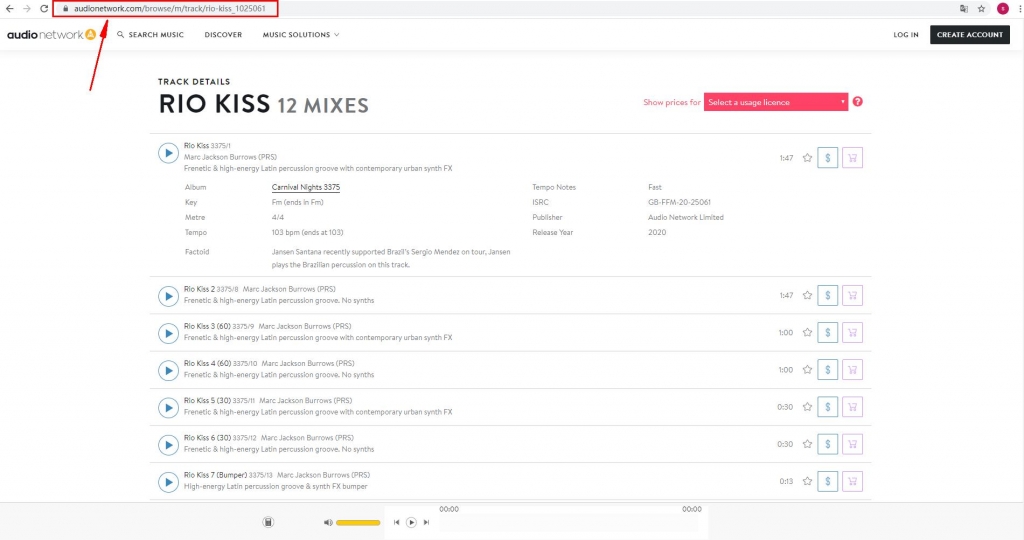Open the Discover menu item
1024x540 pixels.
point(223,35)
